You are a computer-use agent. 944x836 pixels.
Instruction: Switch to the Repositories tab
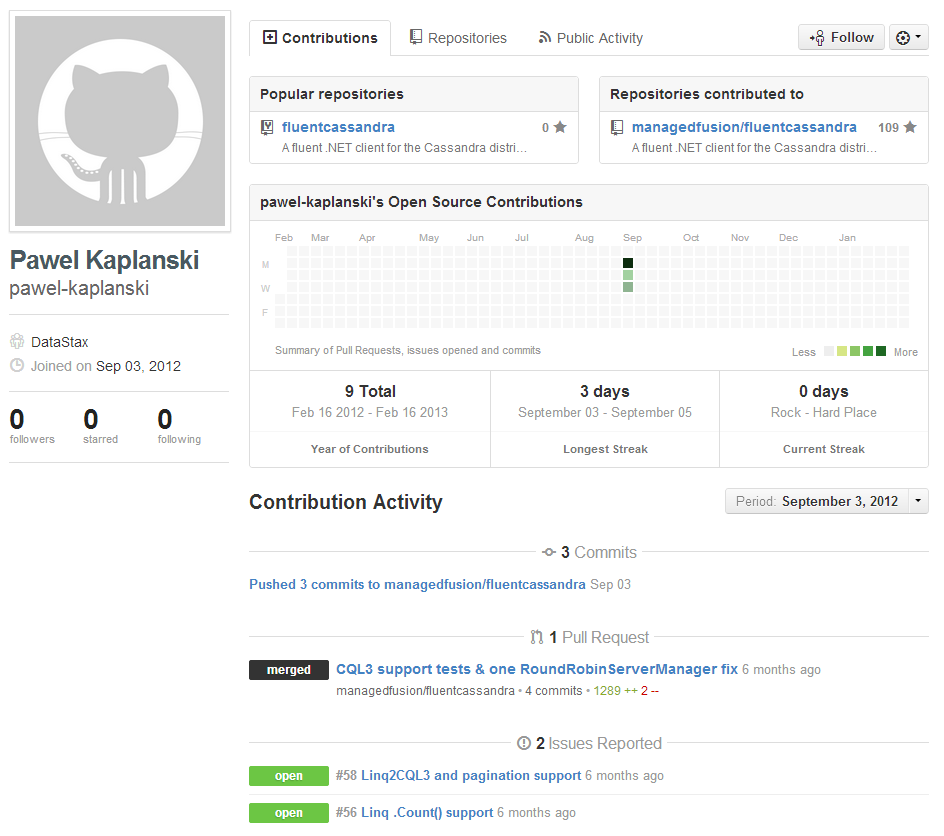click(x=458, y=38)
